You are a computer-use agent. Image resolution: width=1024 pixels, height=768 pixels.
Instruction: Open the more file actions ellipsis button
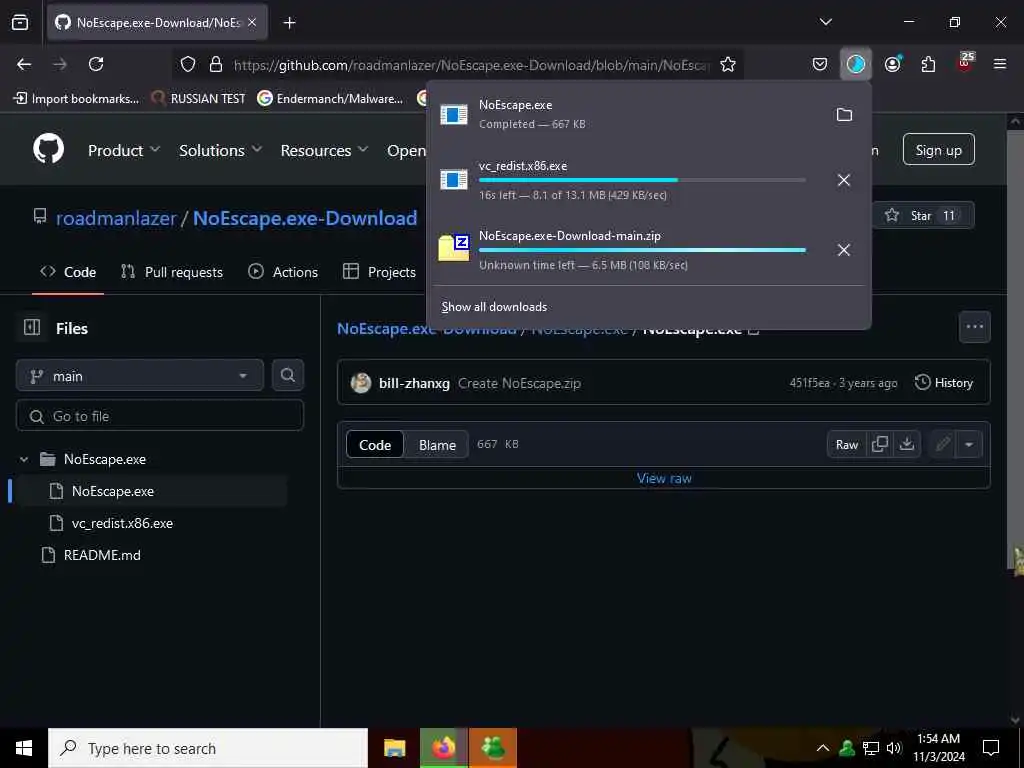[974, 327]
